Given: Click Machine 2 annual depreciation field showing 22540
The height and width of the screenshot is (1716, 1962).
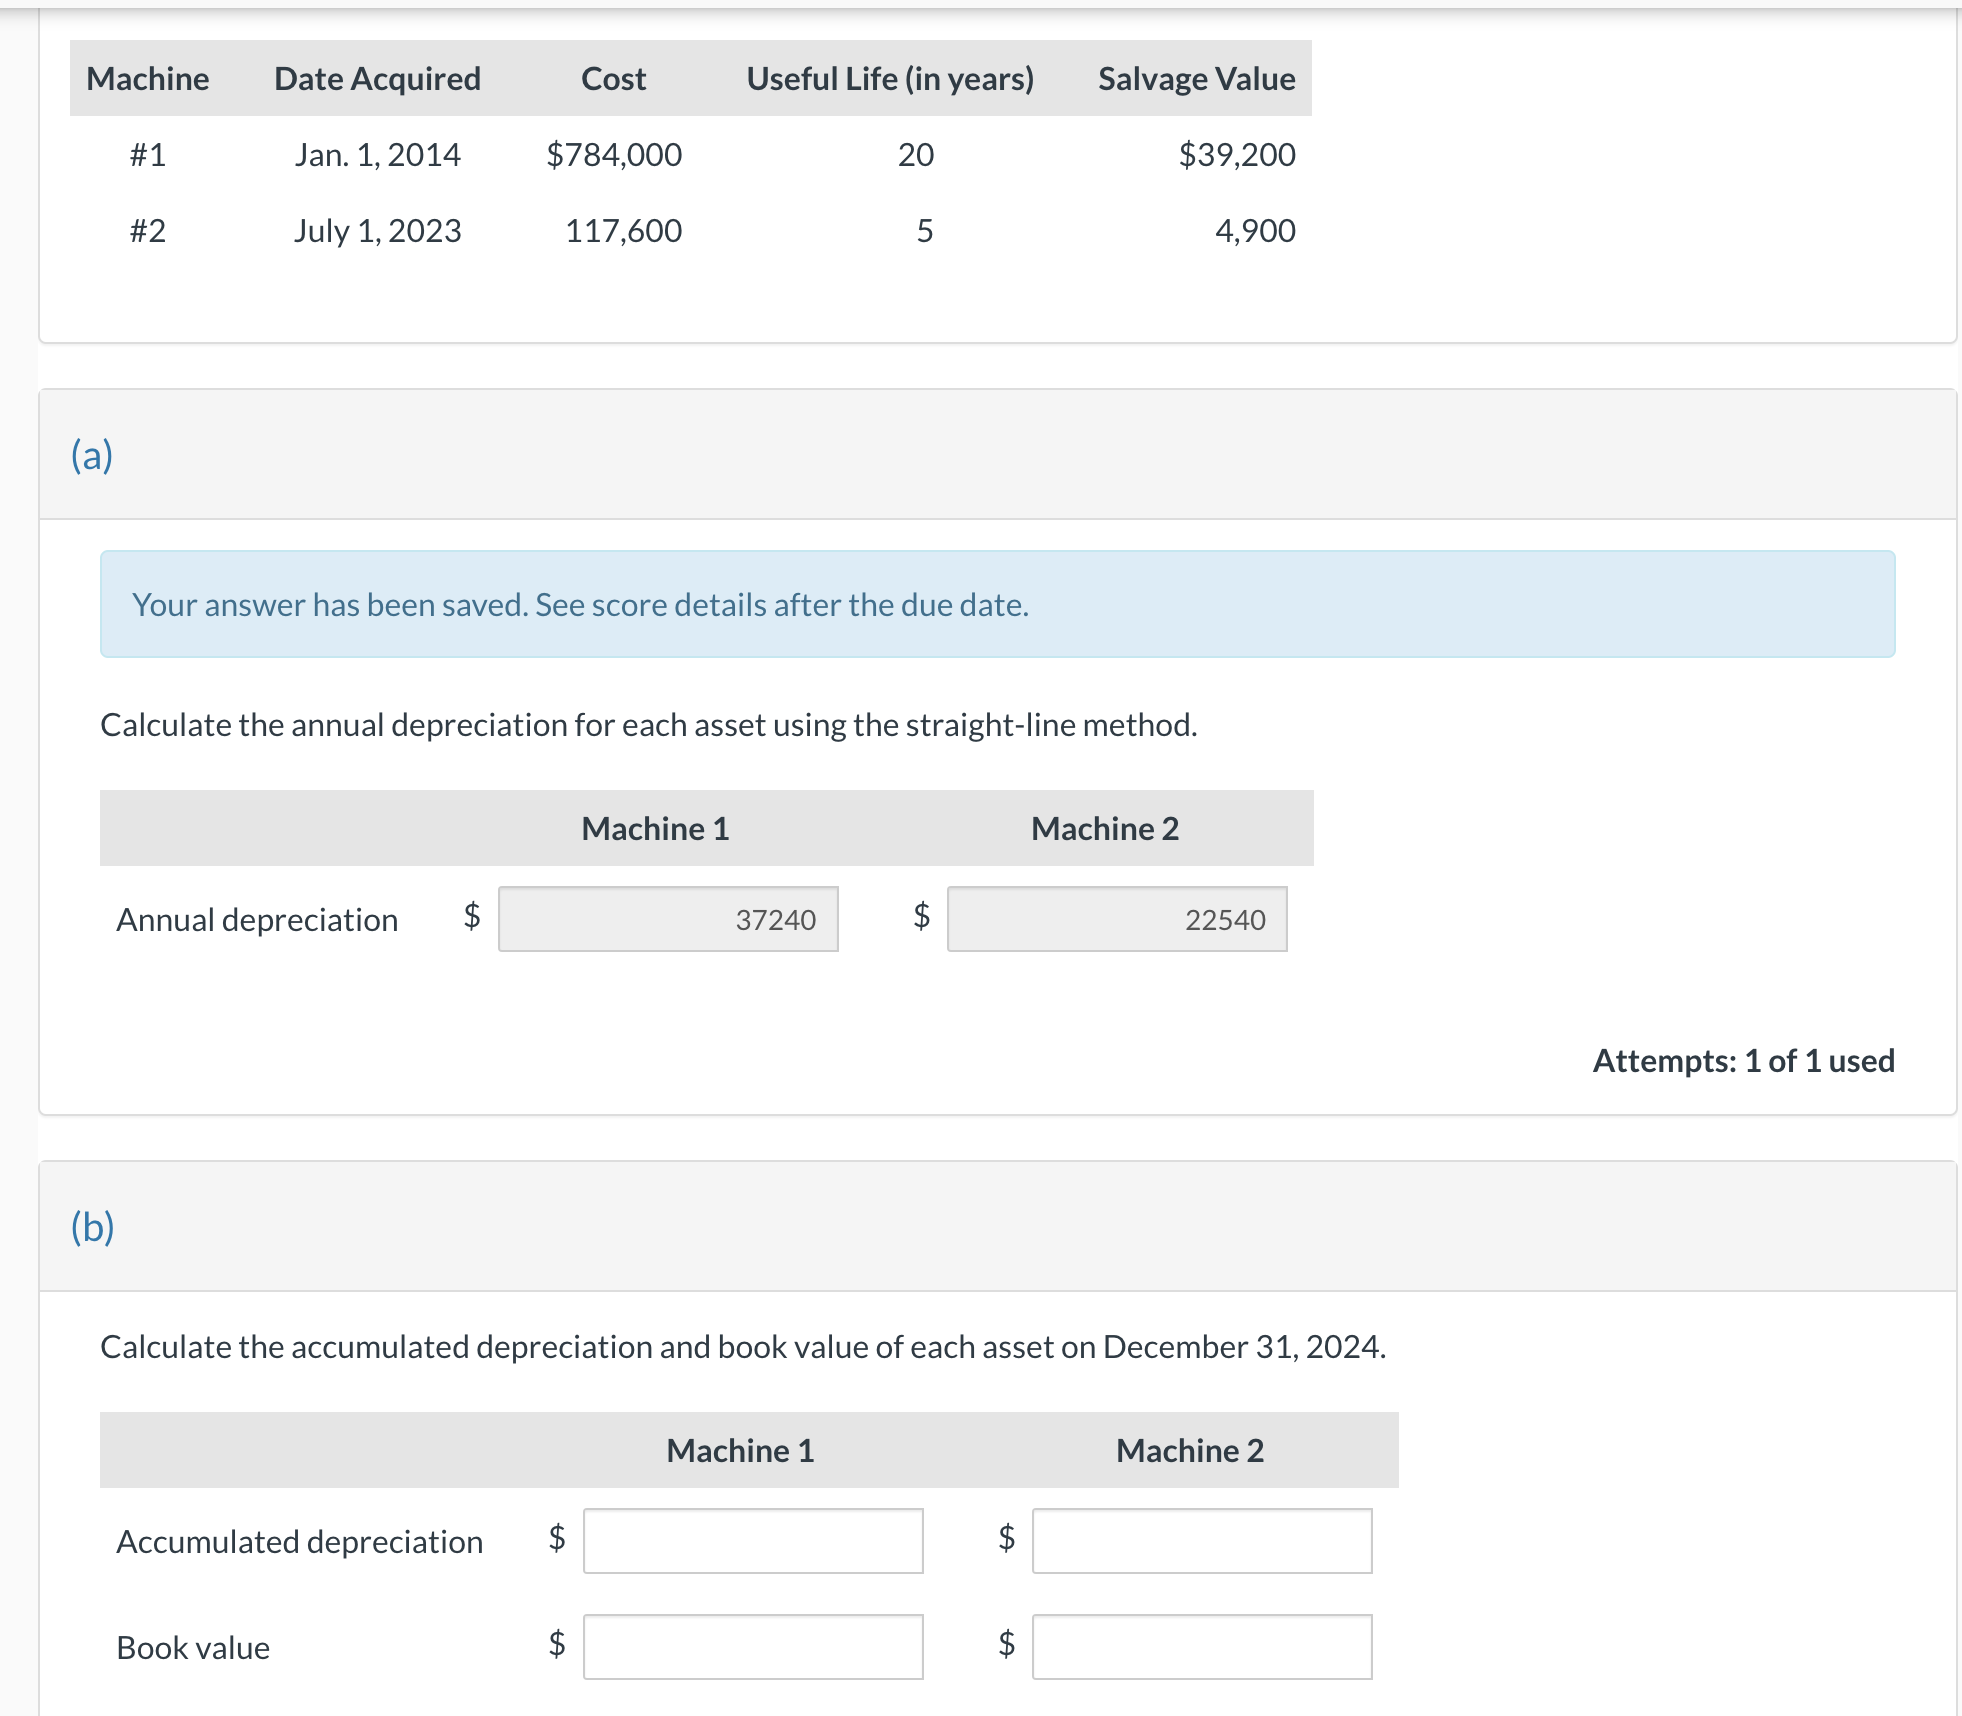Looking at the screenshot, I should [x=1117, y=919].
